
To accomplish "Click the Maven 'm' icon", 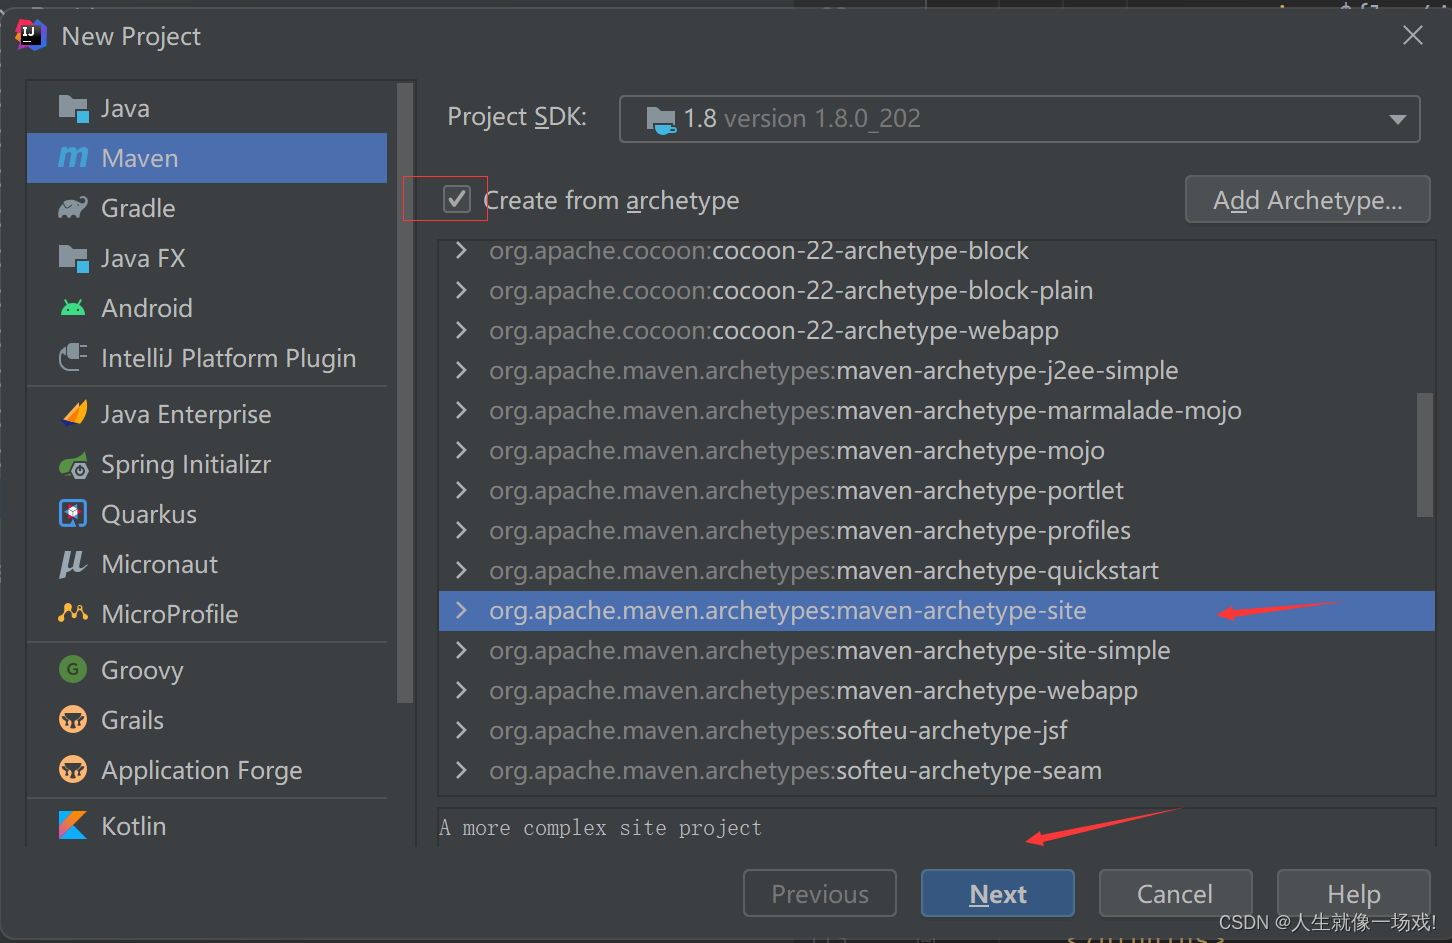I will [73, 158].
